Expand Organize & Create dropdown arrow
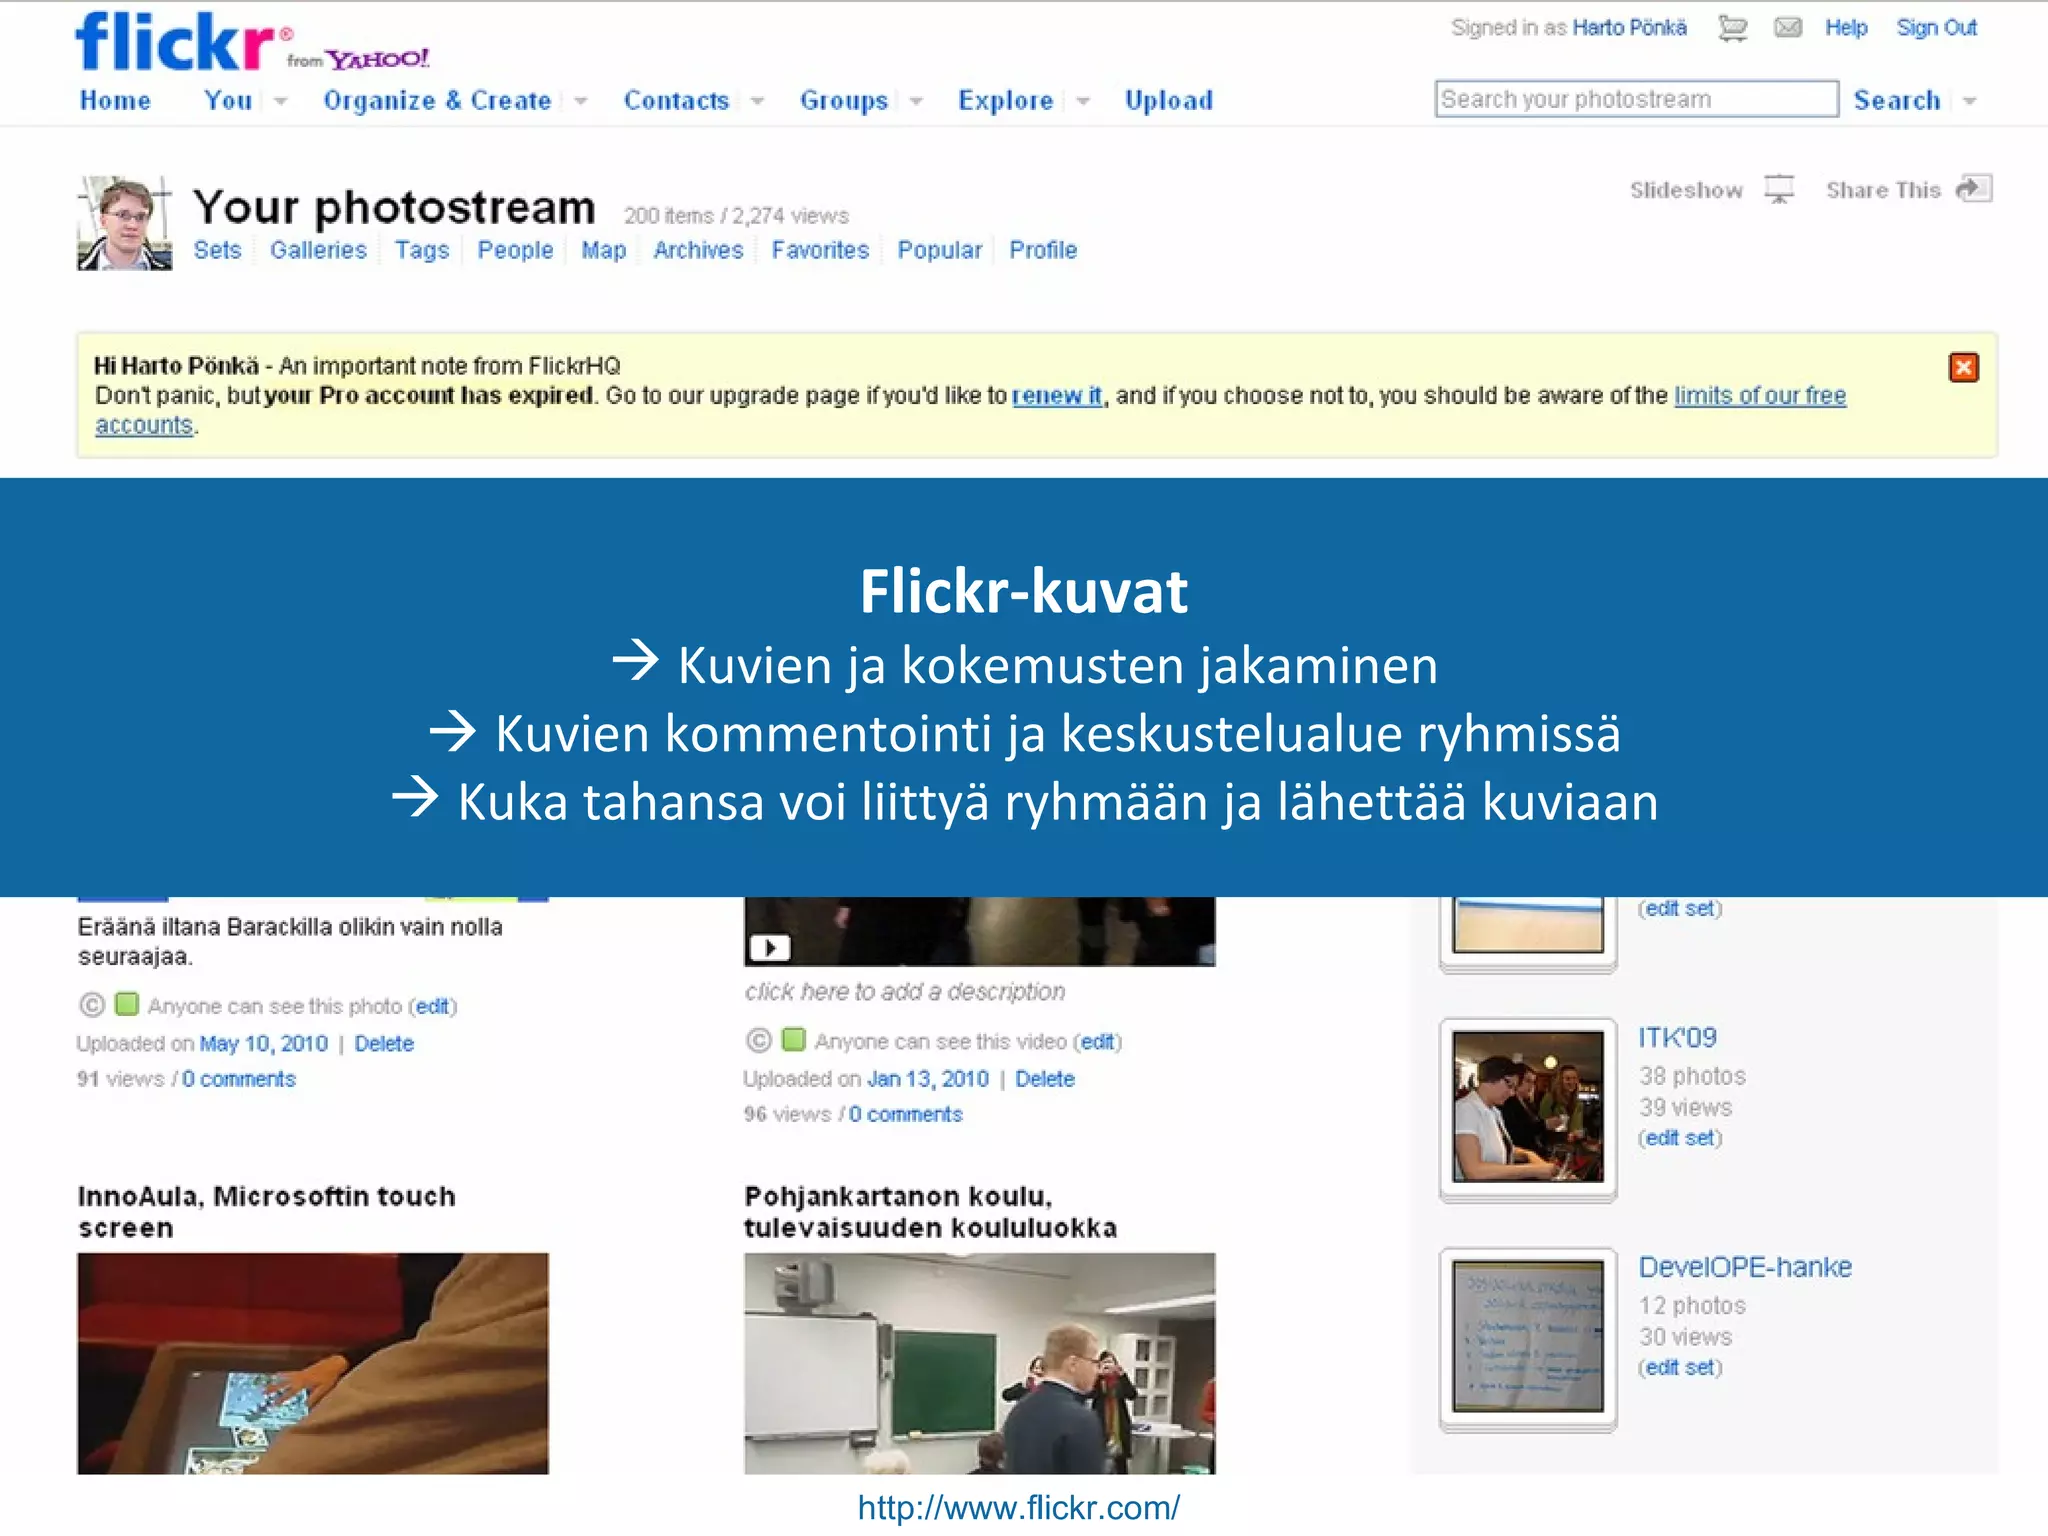This screenshot has height=1536, width=2048. pos(581,101)
